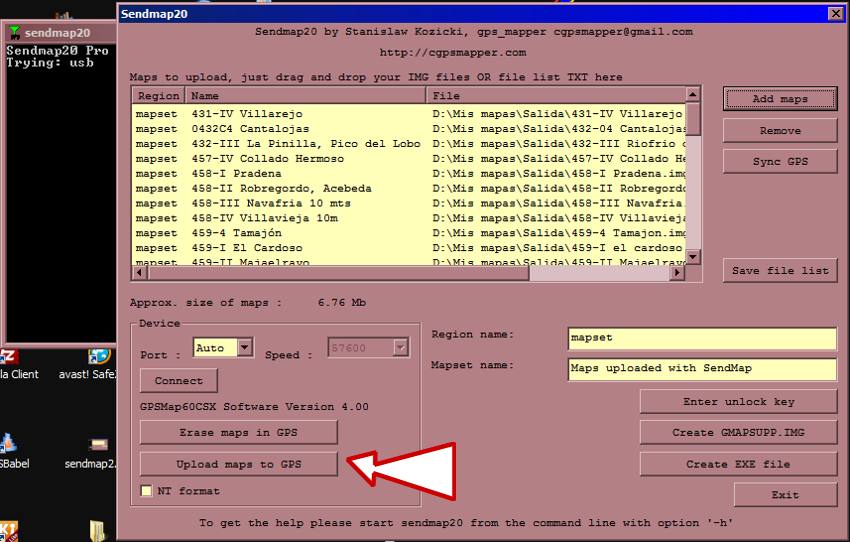850x542 pixels.
Task: Open the Port dropdown arrow
Action: tap(245, 347)
